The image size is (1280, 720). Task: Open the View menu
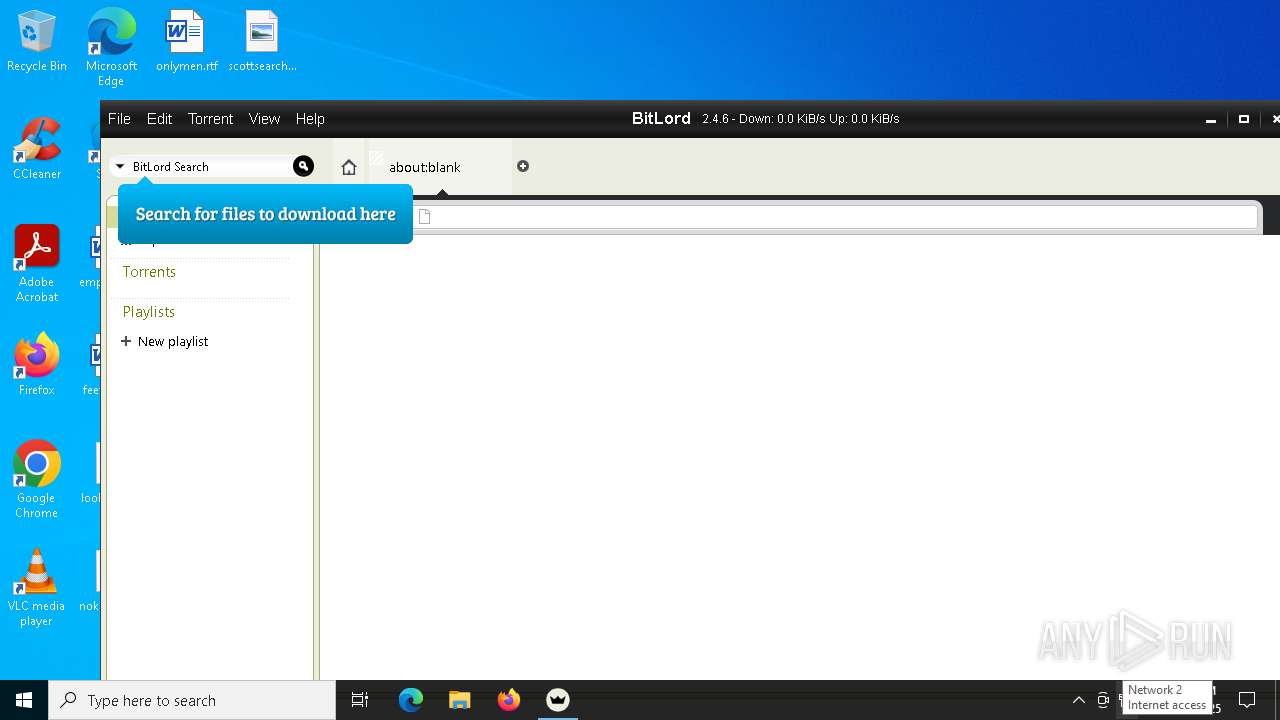264,118
